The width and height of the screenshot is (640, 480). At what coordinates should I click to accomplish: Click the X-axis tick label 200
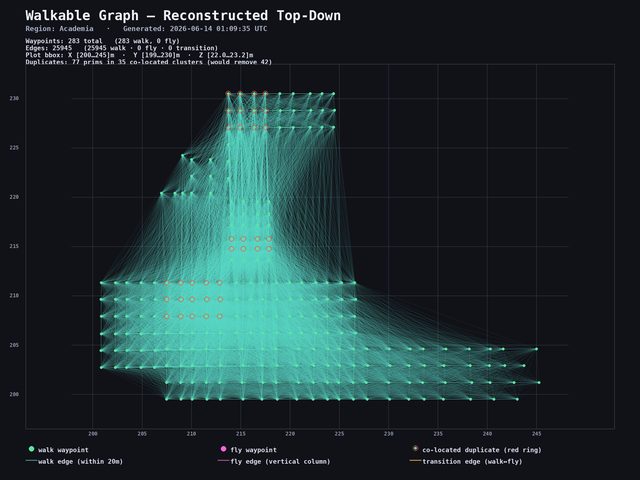(x=93, y=434)
